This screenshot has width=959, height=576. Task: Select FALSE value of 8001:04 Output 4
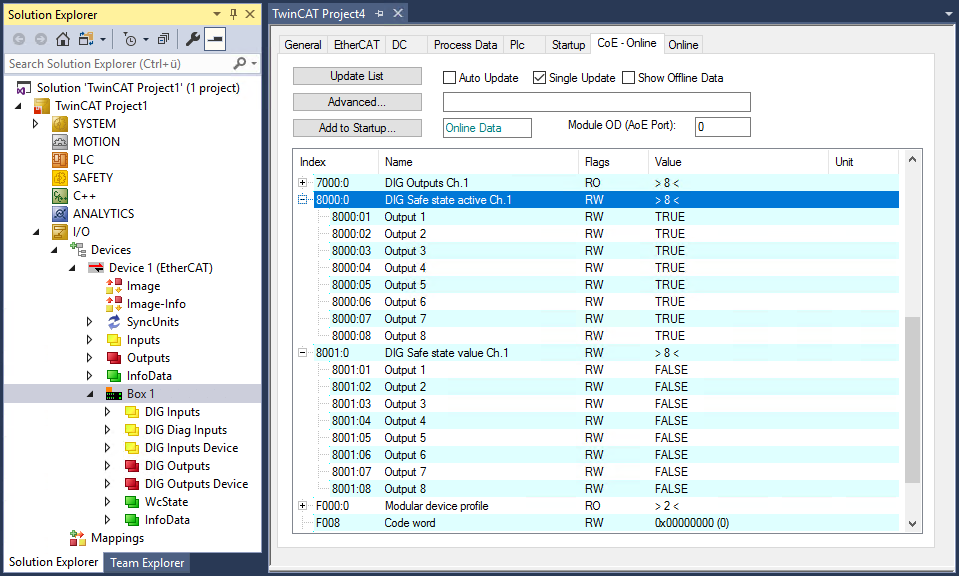click(x=671, y=421)
